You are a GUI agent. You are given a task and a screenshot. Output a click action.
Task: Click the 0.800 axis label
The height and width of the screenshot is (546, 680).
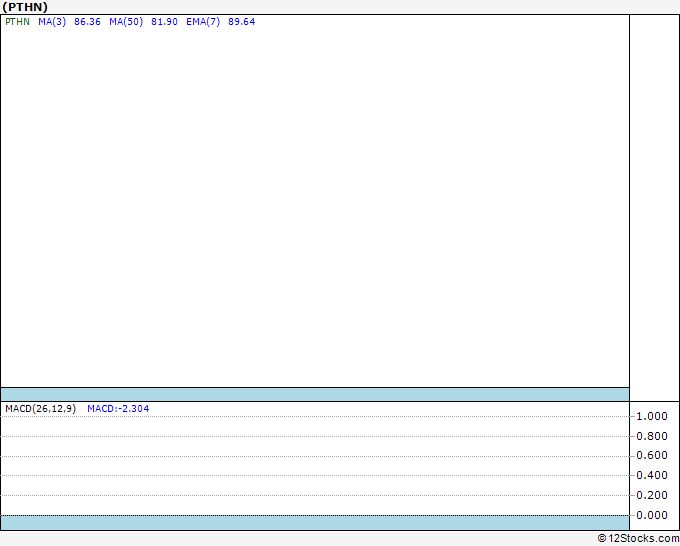[x=652, y=436]
